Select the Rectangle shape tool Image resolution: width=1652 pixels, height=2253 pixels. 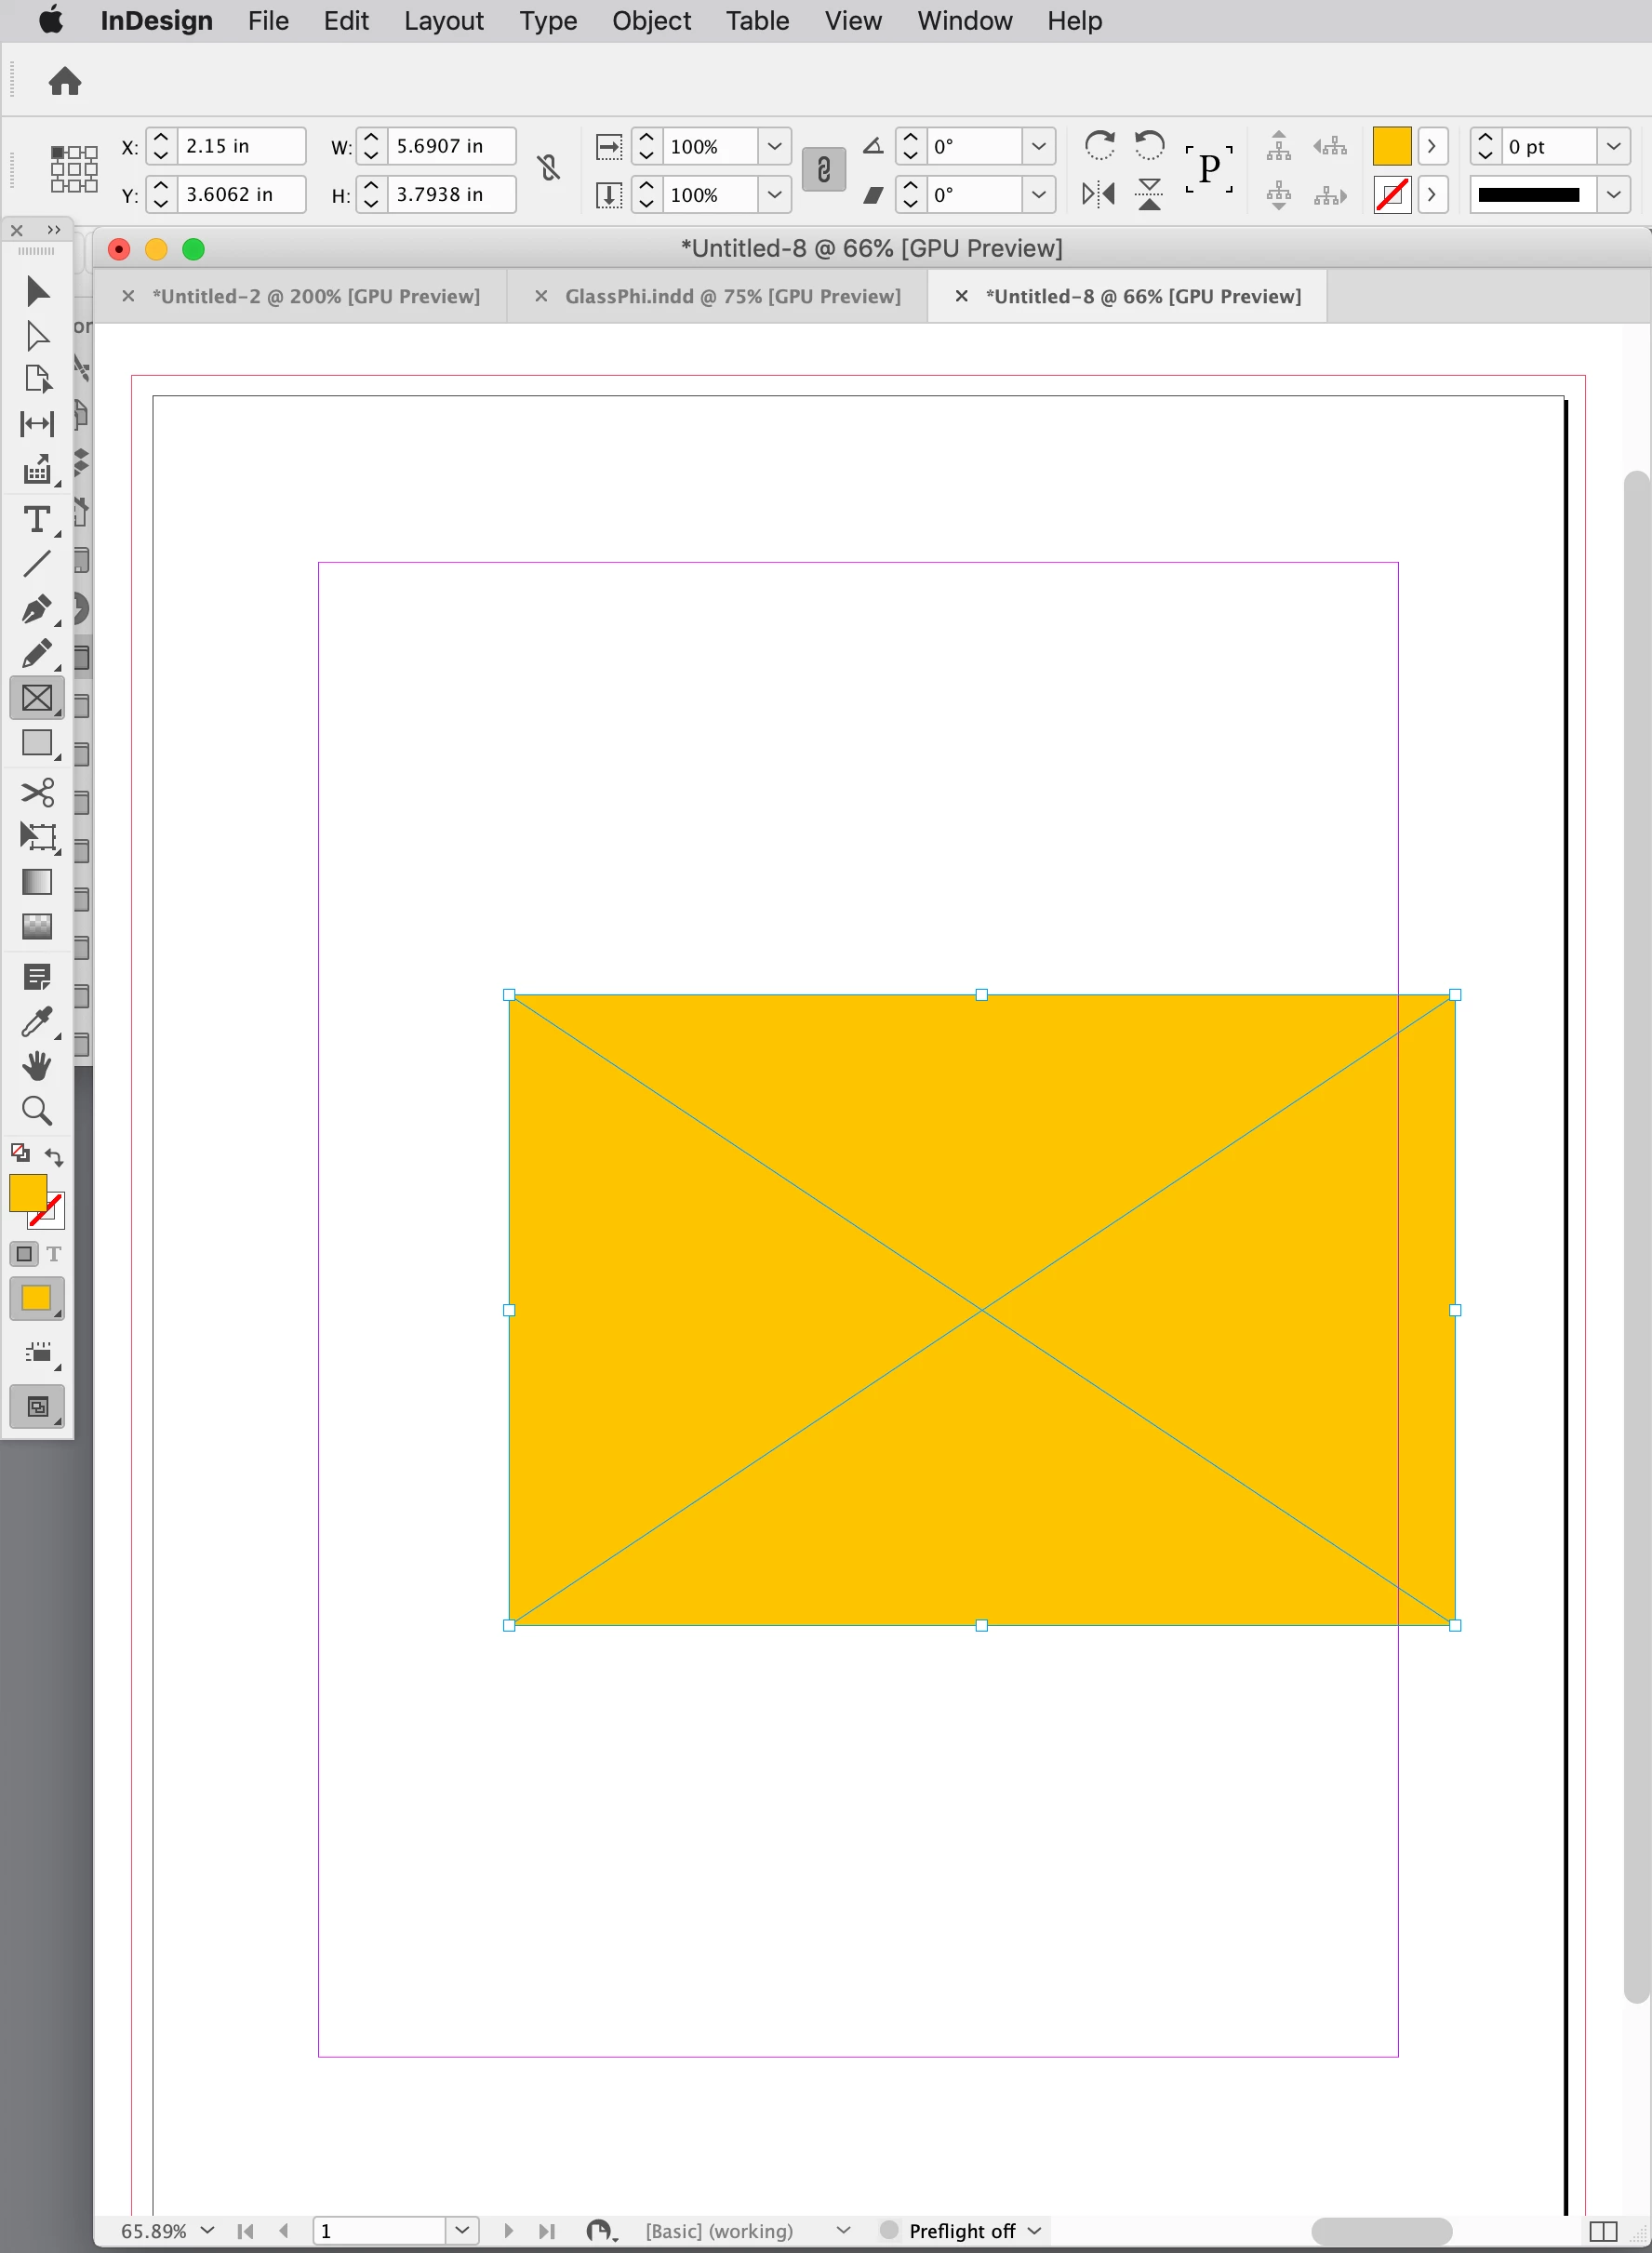37,743
